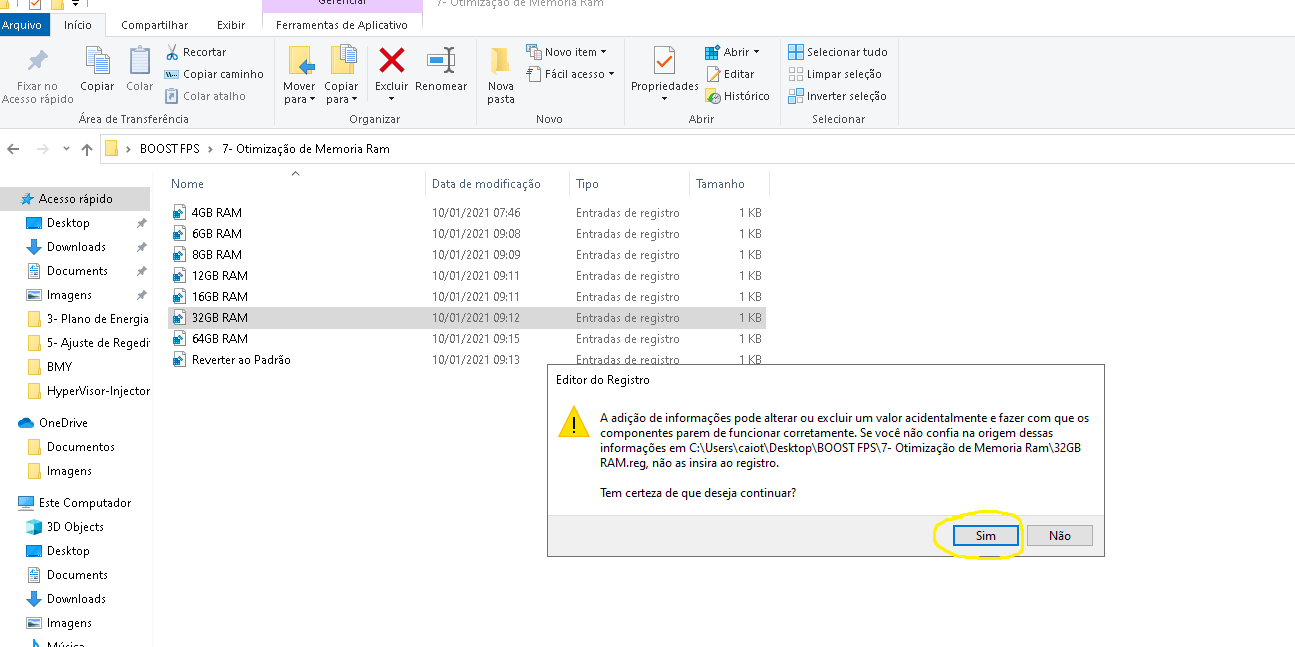The image size is (1295, 647).
Task: Select the 16GB RAM file row
Action: coord(467,297)
